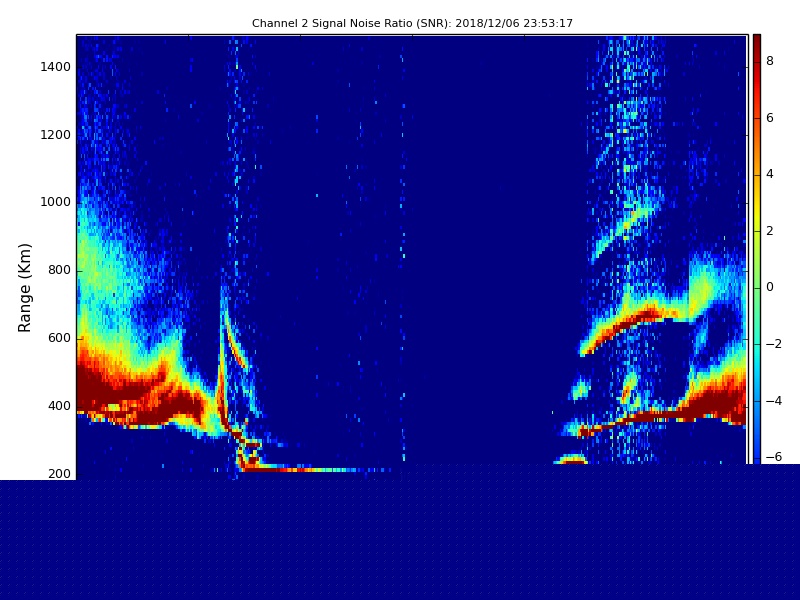Viewport: 800px width, 600px height.
Task: Click the Range (Km) axis label
Action: 24,288
